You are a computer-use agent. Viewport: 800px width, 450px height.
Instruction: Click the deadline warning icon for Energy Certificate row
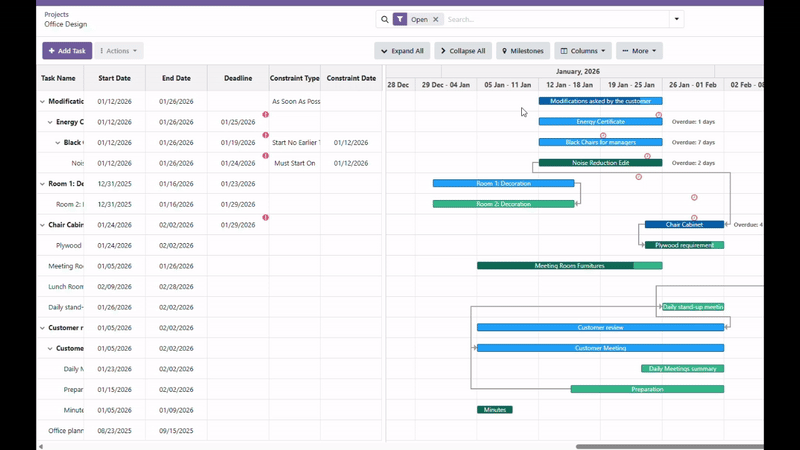(266, 114)
